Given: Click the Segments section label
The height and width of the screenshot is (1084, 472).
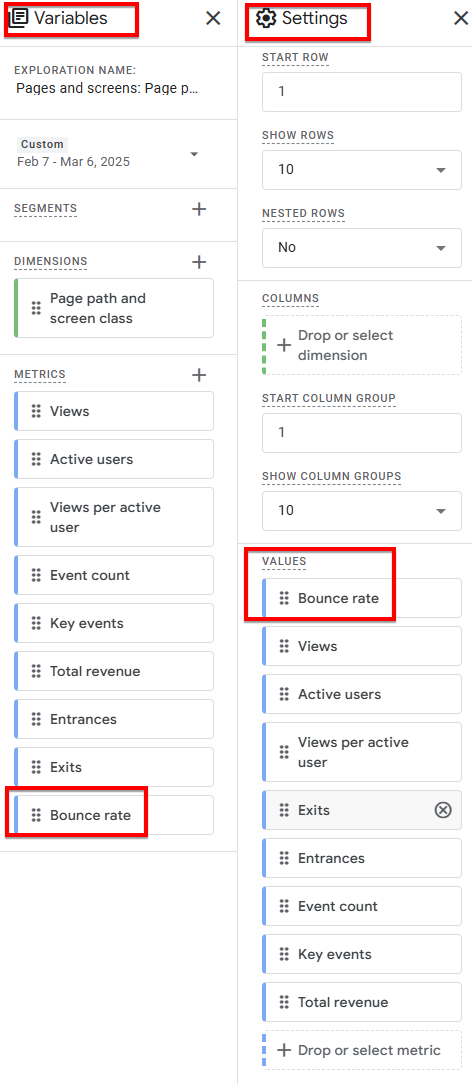Looking at the screenshot, I should point(46,208).
